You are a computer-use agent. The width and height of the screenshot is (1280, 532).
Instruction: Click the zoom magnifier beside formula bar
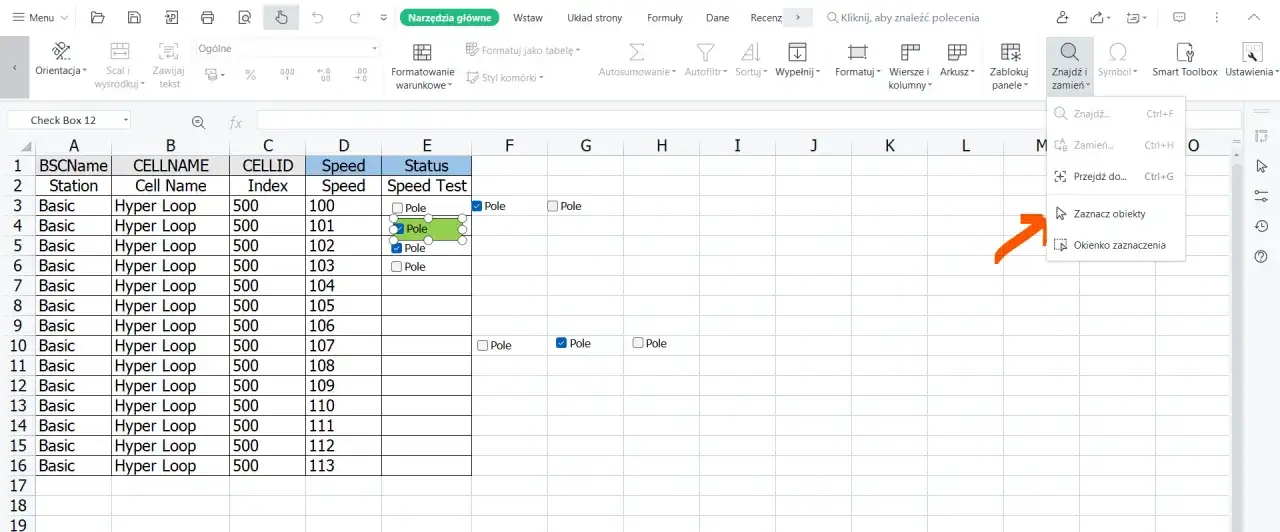tap(198, 121)
